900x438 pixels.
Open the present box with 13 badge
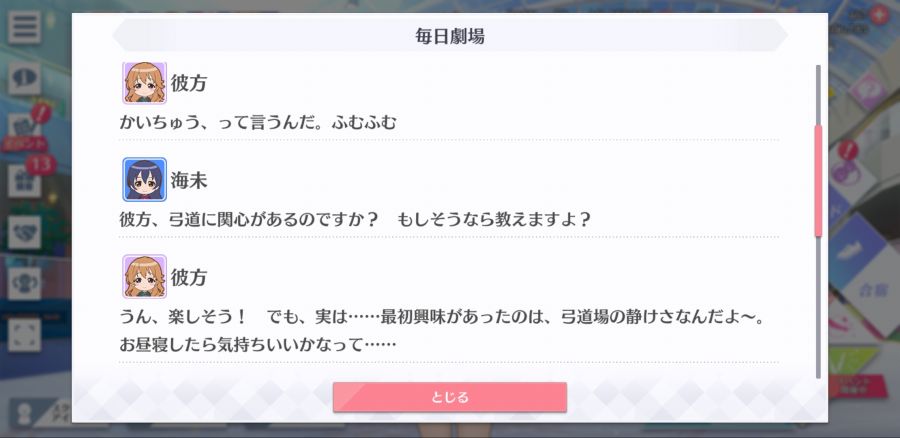point(24,180)
